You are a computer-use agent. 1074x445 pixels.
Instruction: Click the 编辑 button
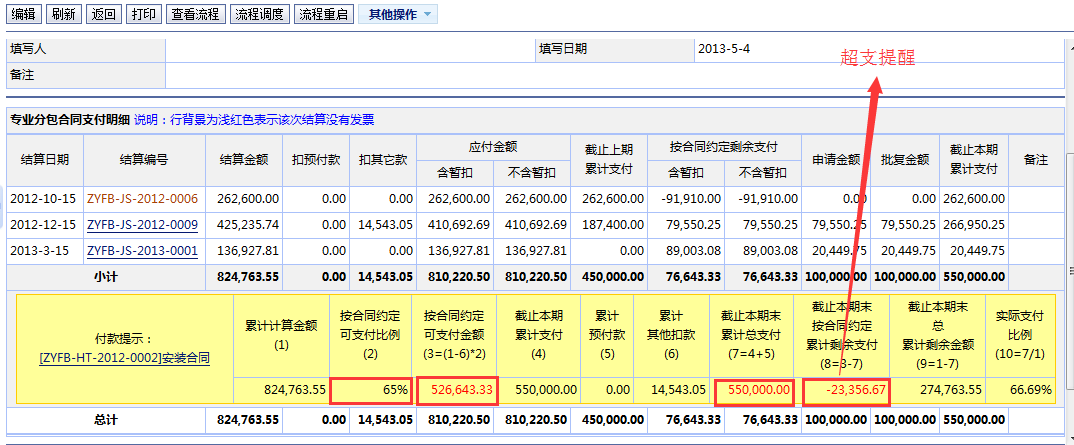coord(23,14)
